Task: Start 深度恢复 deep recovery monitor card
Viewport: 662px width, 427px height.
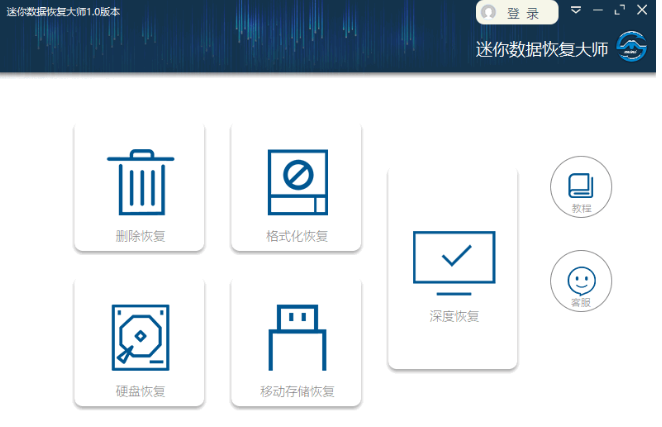Action: point(453,268)
